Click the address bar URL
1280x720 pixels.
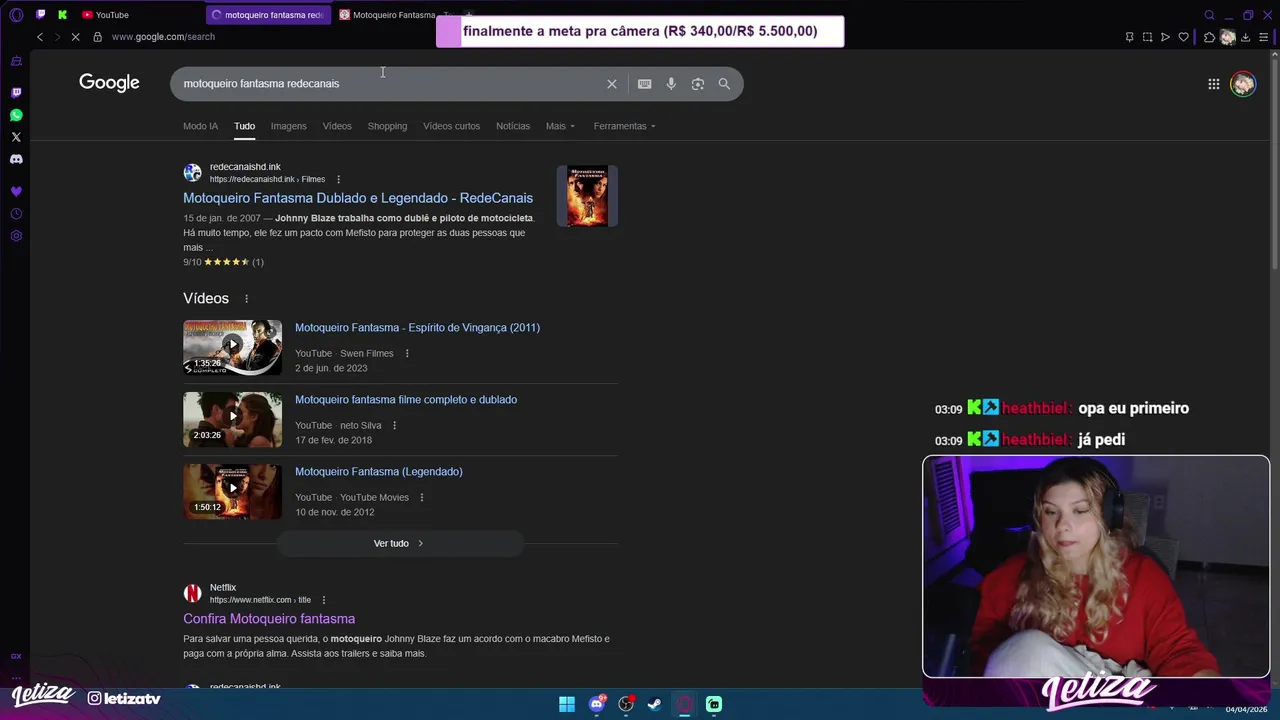[x=163, y=37]
